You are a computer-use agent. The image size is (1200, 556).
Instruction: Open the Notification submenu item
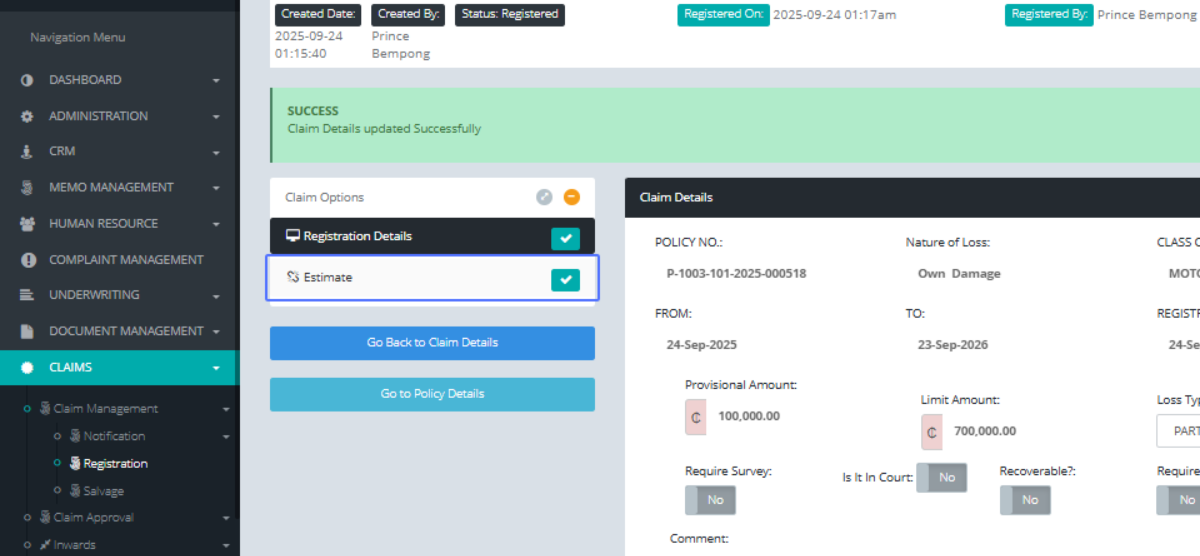click(x=113, y=436)
